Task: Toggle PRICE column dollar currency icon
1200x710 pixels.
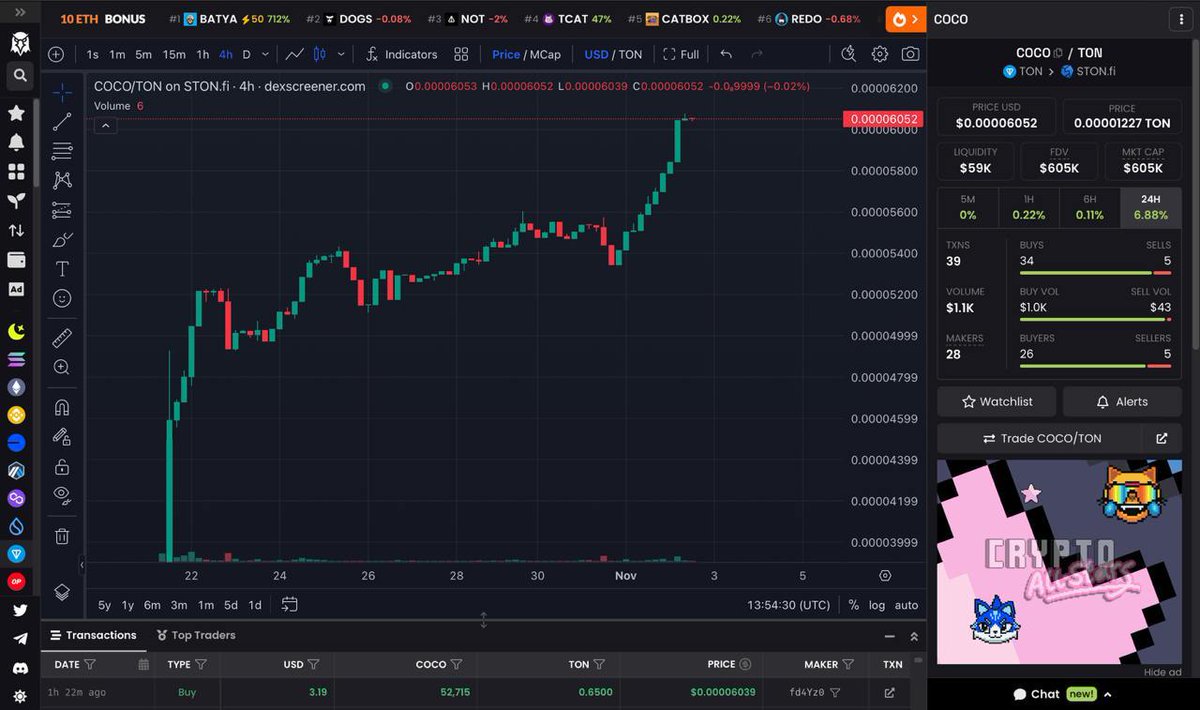Action: [744, 664]
